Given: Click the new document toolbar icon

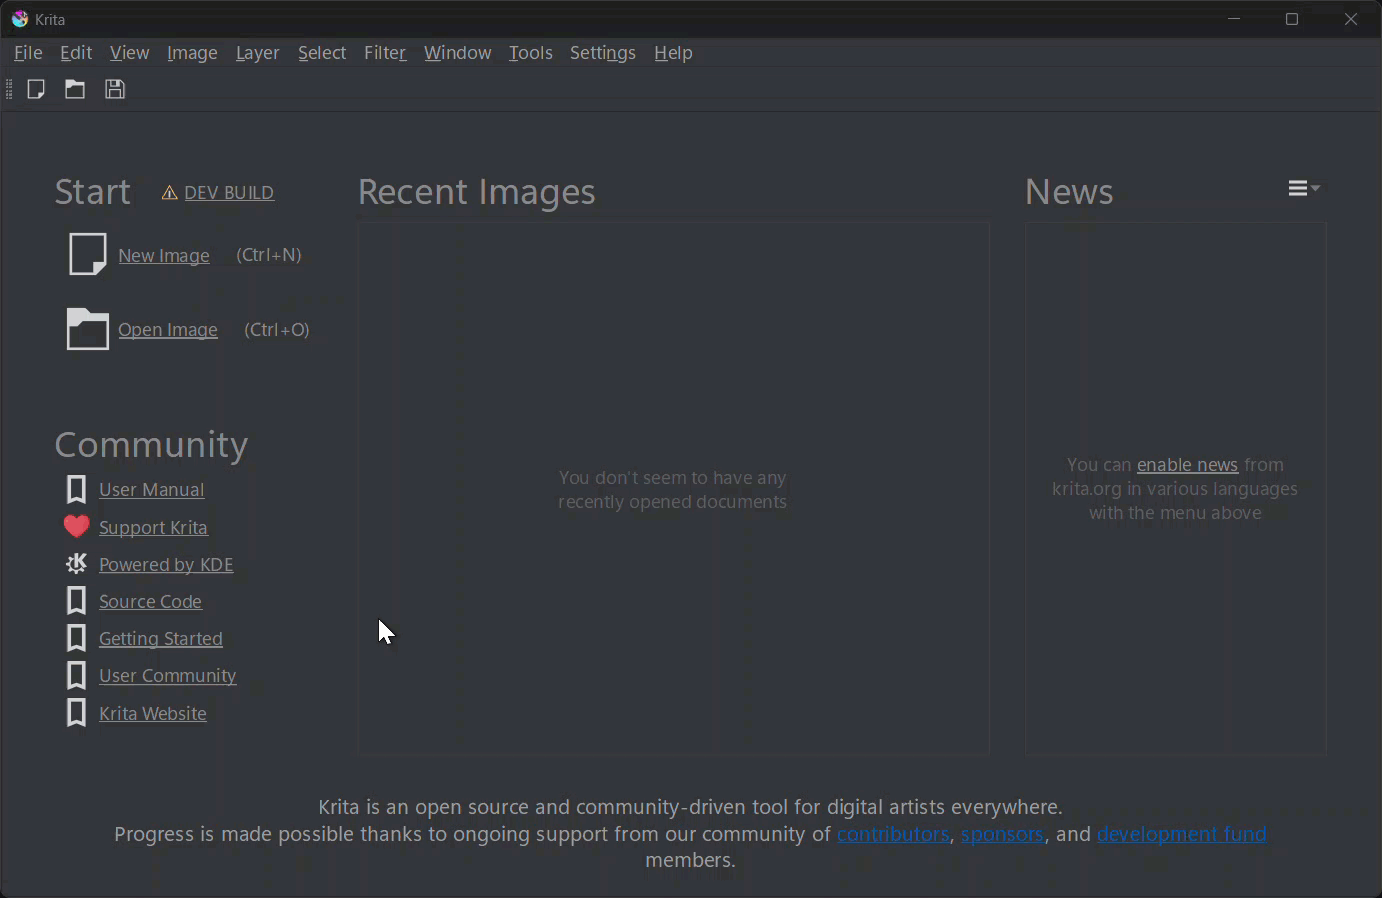Looking at the screenshot, I should point(36,89).
